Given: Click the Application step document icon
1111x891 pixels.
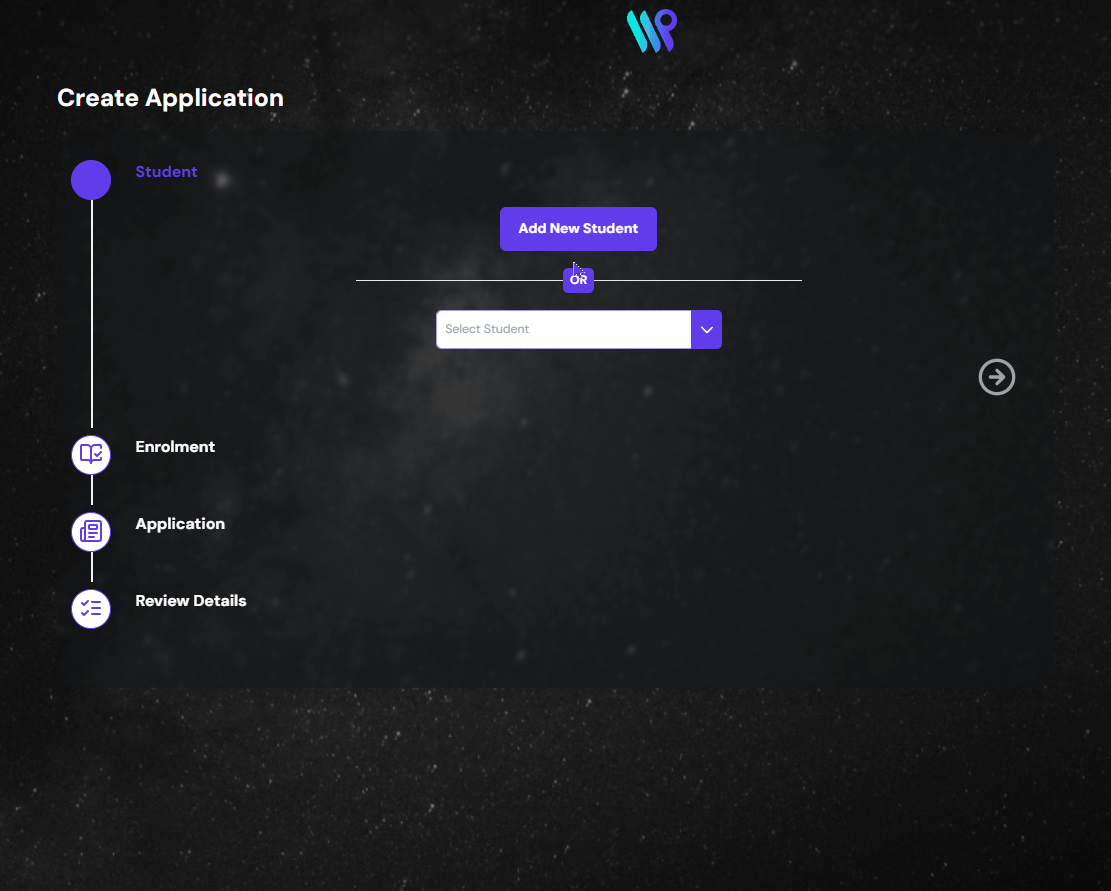Looking at the screenshot, I should (91, 531).
